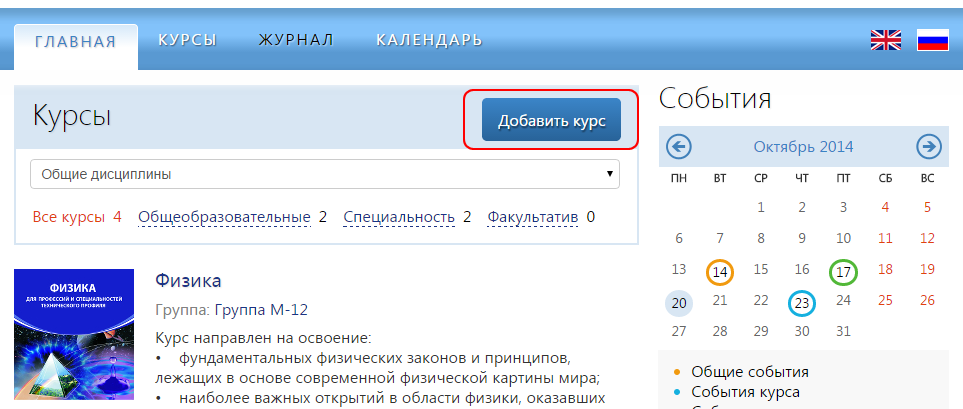Filter courses by Общеобразовательные
The image size is (963, 409).
[224, 217]
